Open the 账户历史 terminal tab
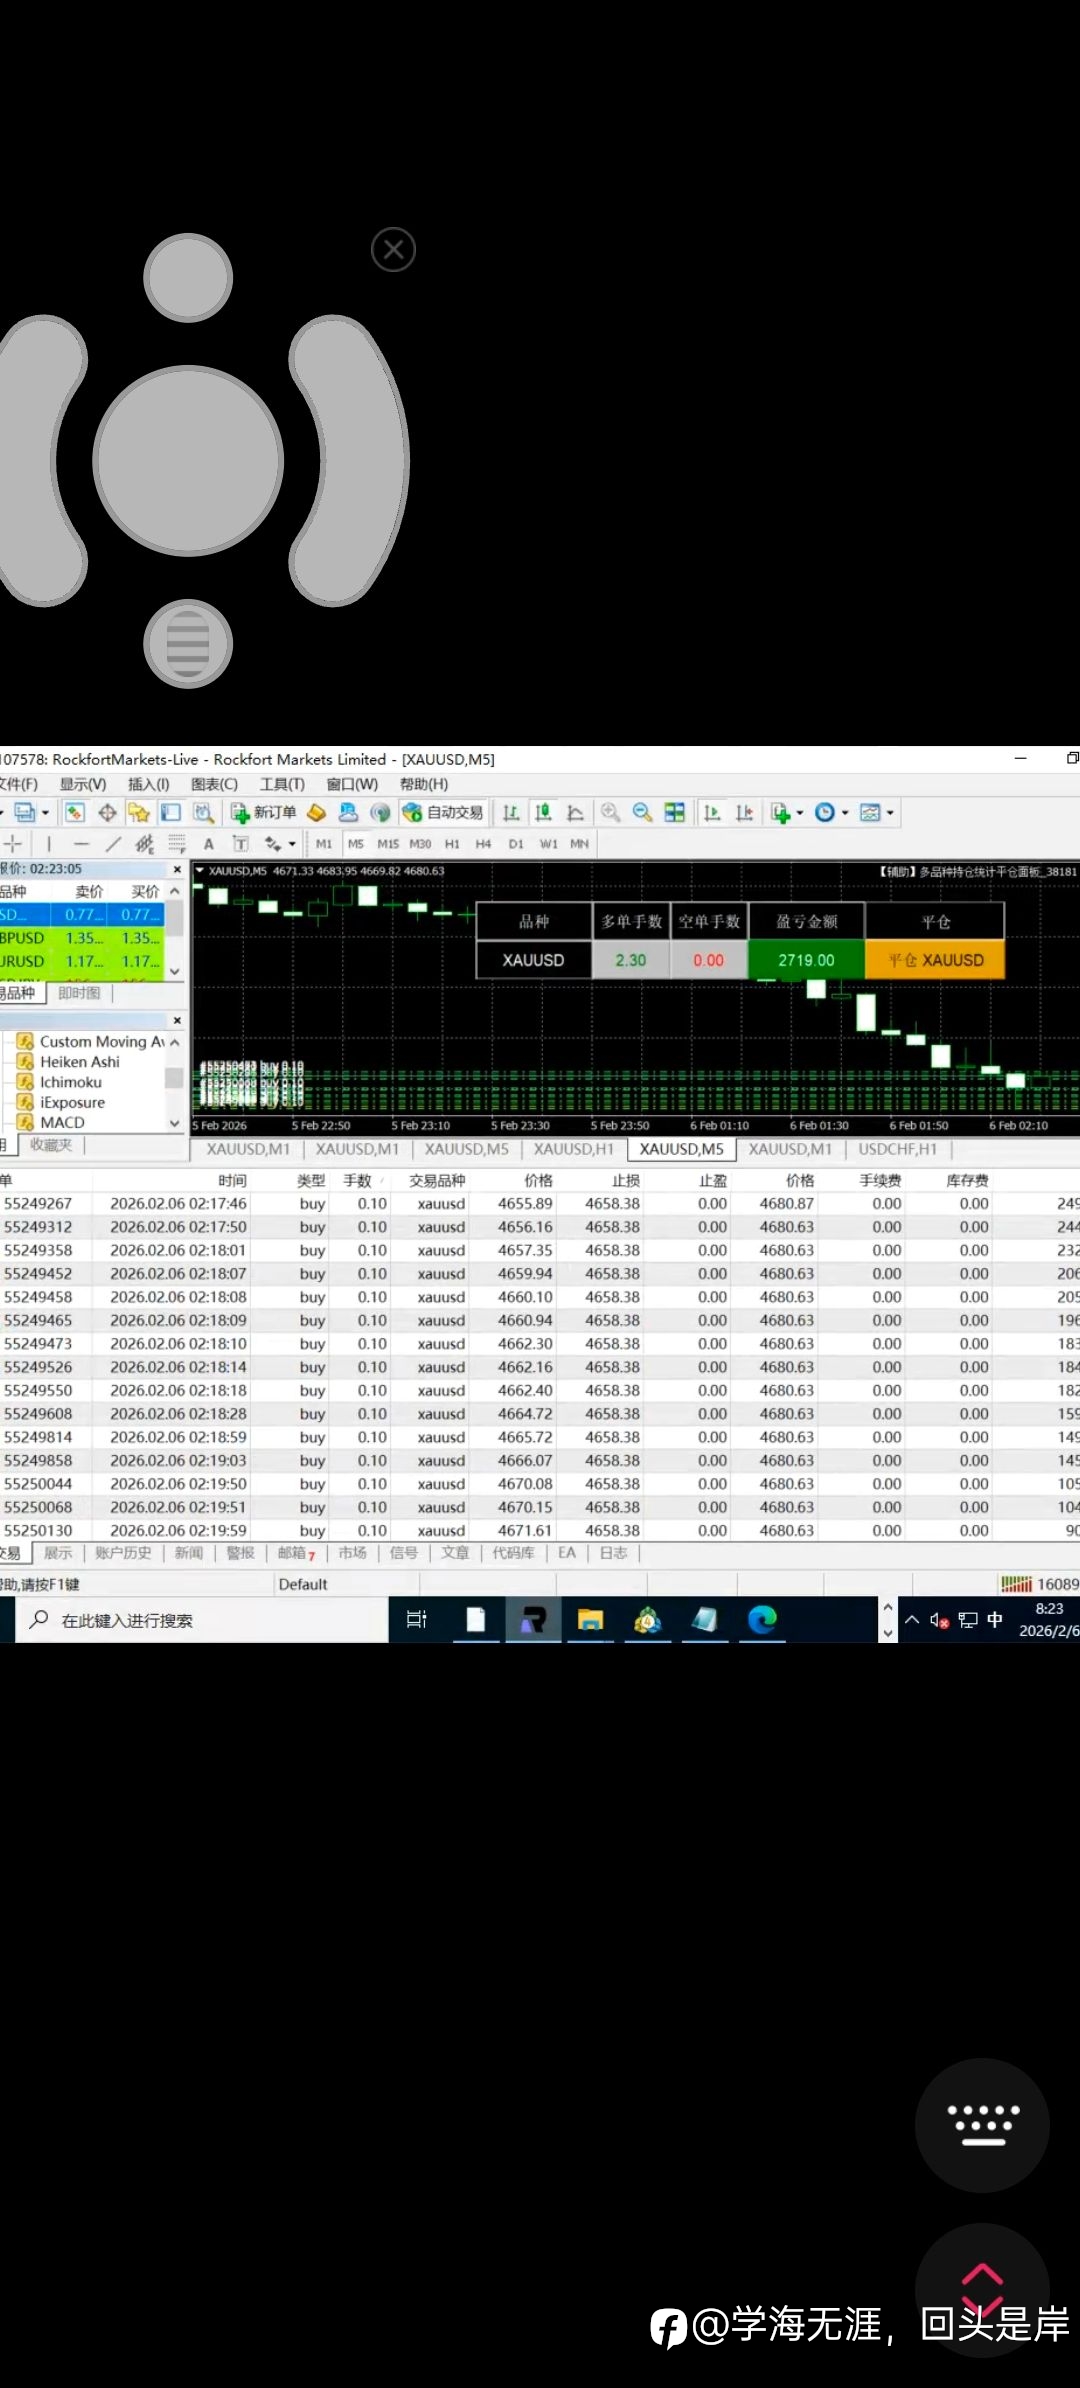The image size is (1080, 2388). tap(123, 1553)
